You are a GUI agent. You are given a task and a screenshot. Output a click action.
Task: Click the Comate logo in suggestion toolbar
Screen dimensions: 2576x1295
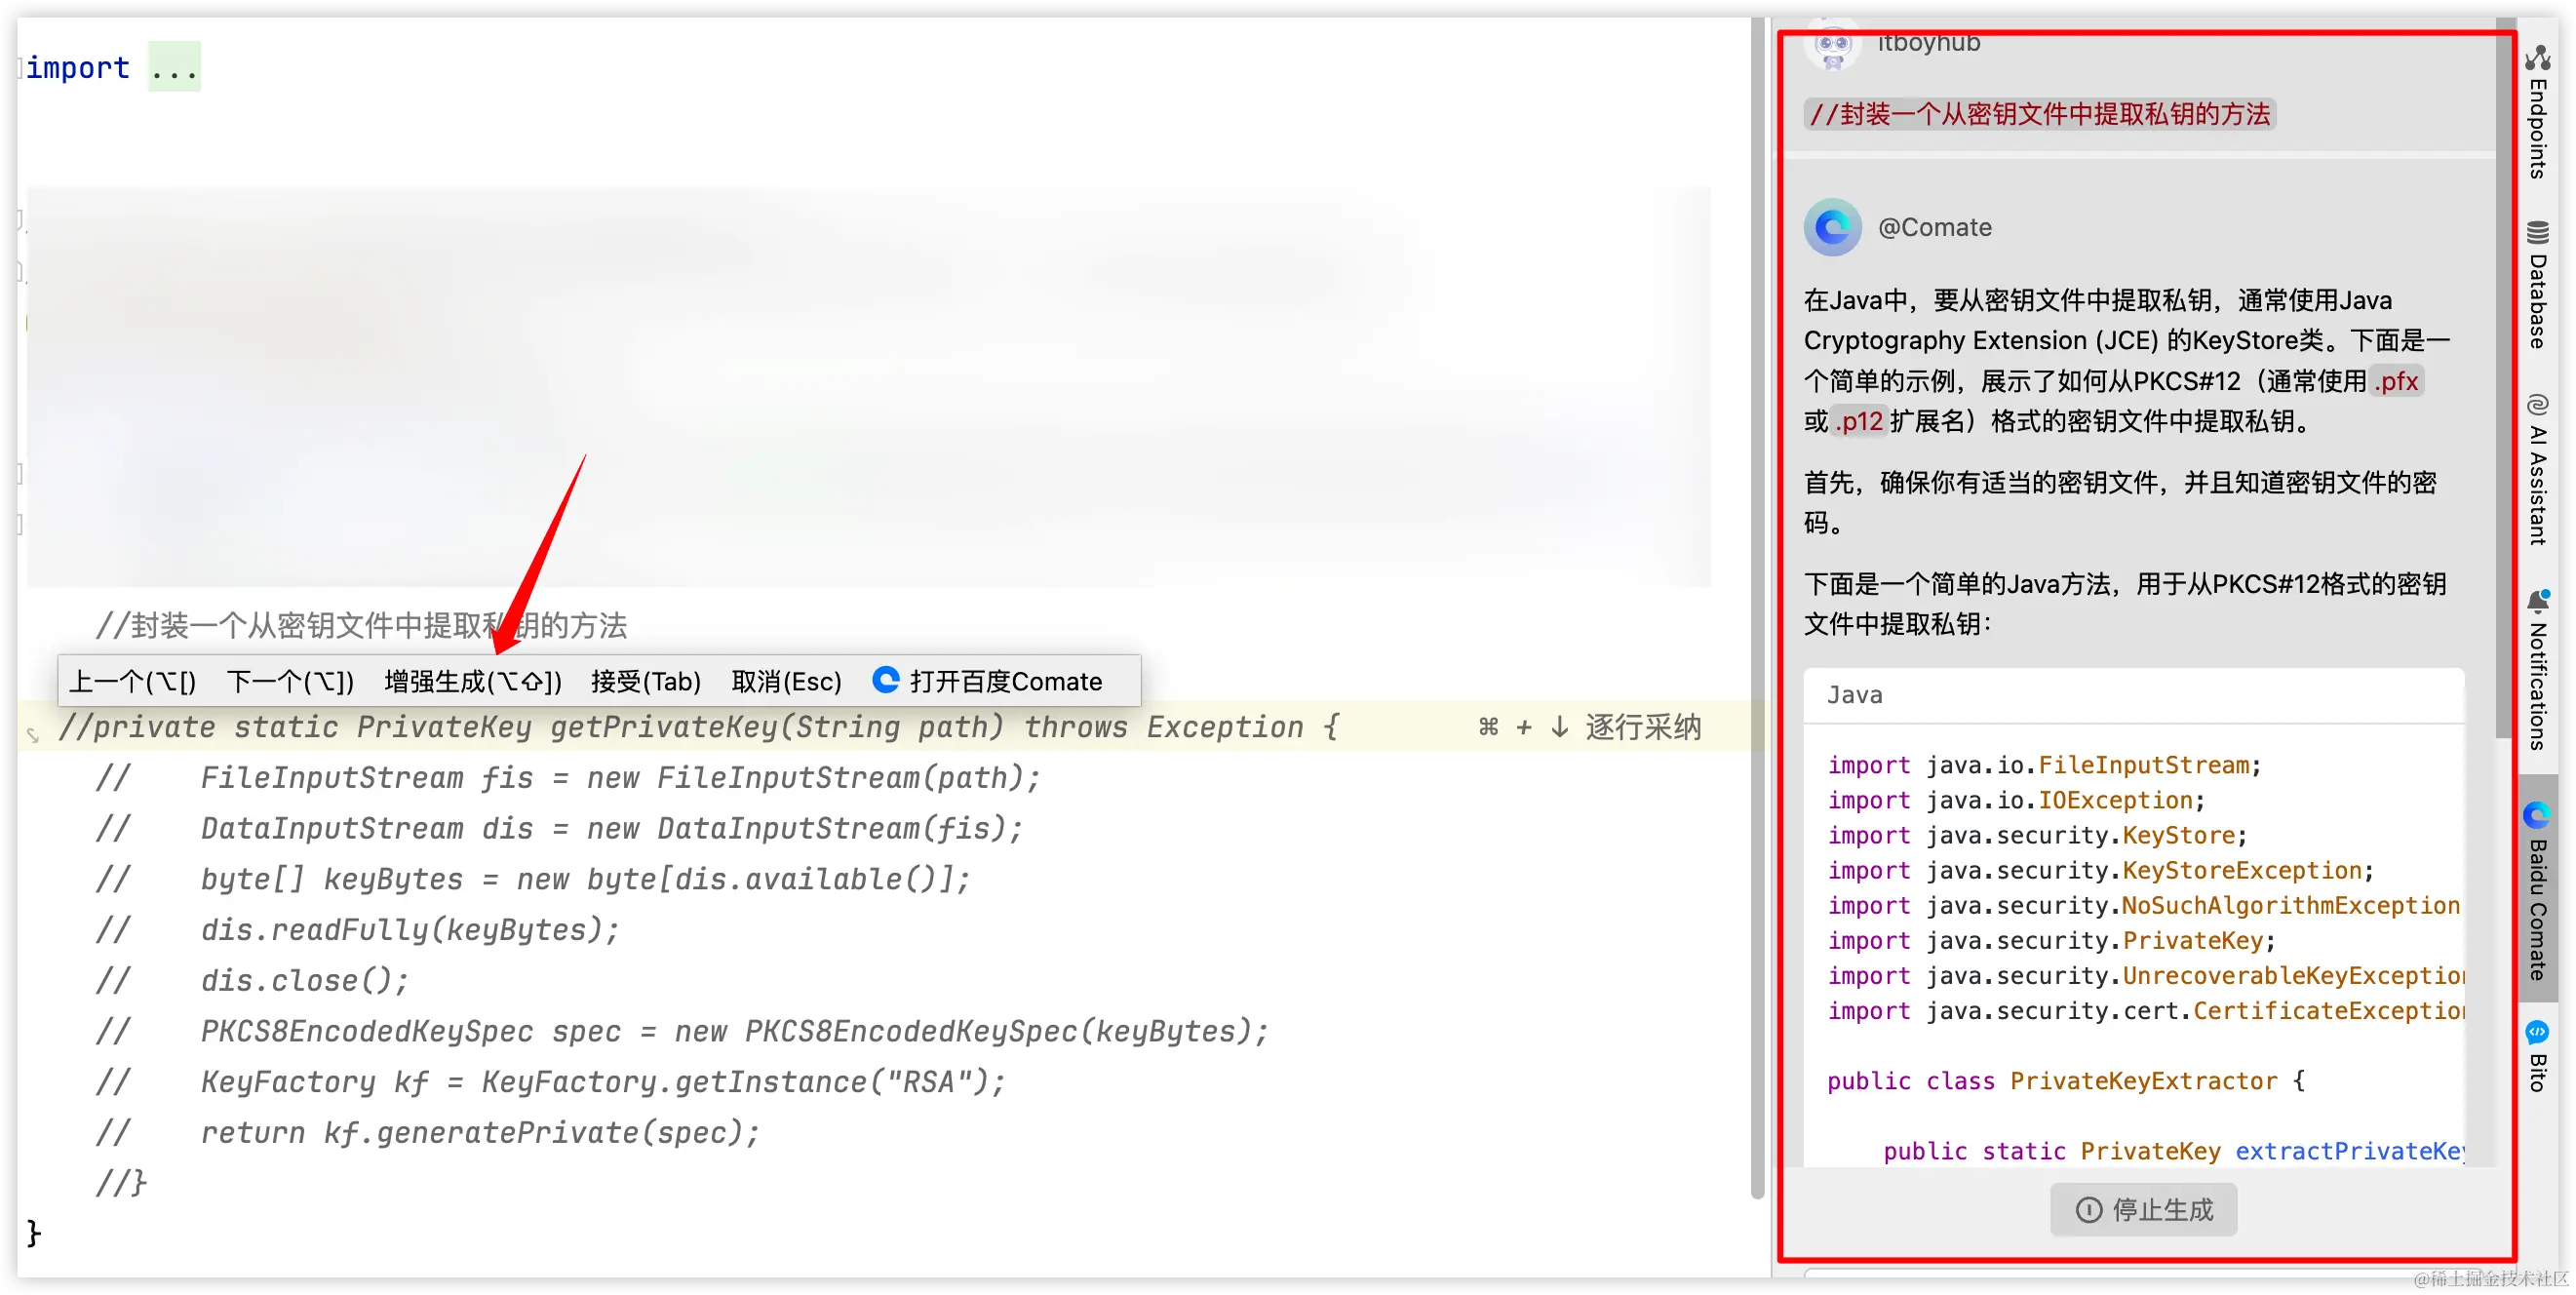[885, 680]
